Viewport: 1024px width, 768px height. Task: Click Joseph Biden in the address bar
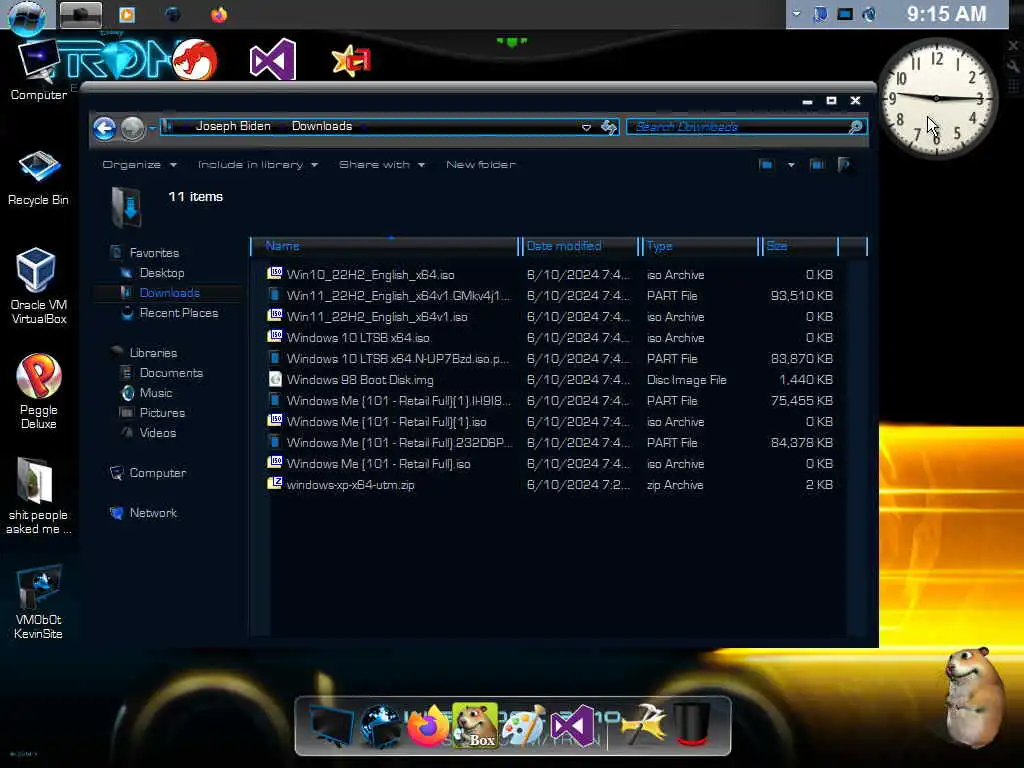(x=233, y=126)
